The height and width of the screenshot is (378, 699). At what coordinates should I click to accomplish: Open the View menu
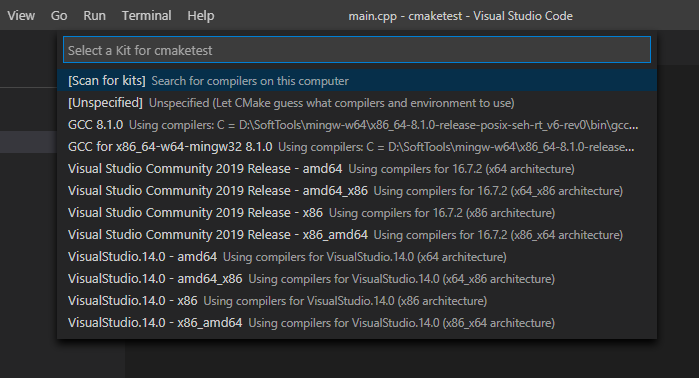pos(21,16)
